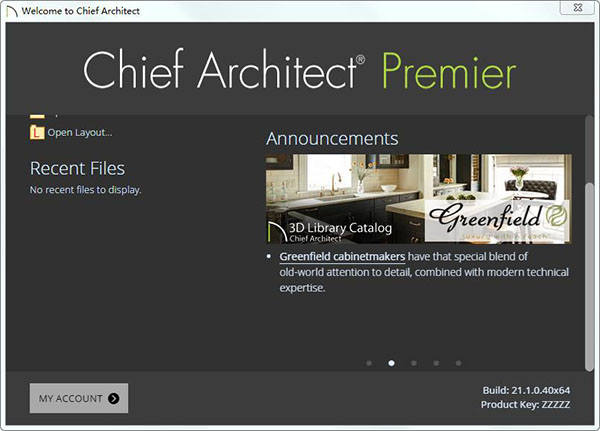Jump to the fourth announcement dot
The width and height of the screenshot is (600, 431).
(x=436, y=363)
